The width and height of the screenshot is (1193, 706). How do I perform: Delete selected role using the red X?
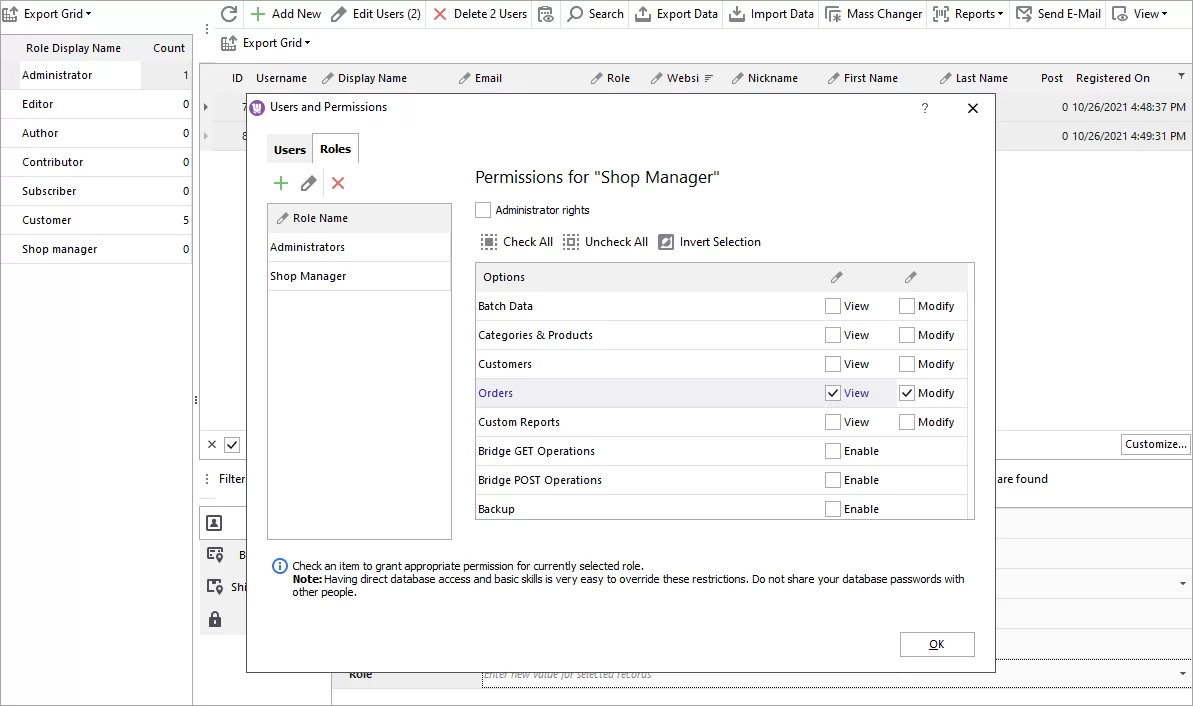coord(337,183)
